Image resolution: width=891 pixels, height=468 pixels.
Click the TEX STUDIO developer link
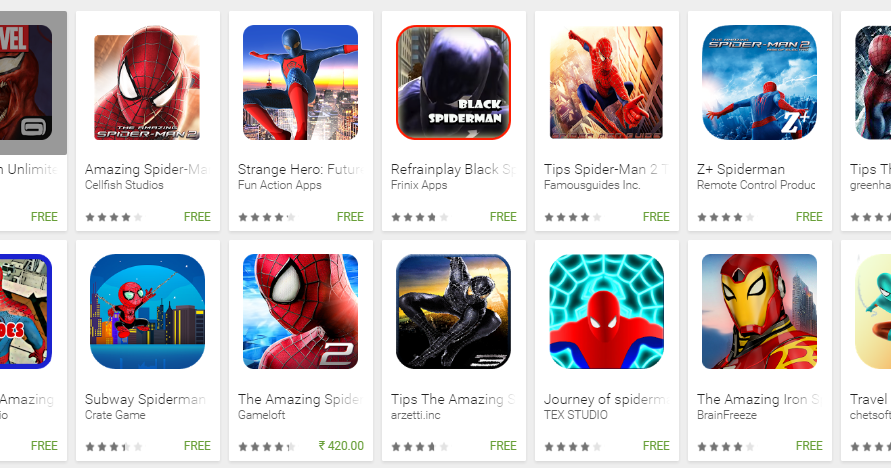(576, 415)
